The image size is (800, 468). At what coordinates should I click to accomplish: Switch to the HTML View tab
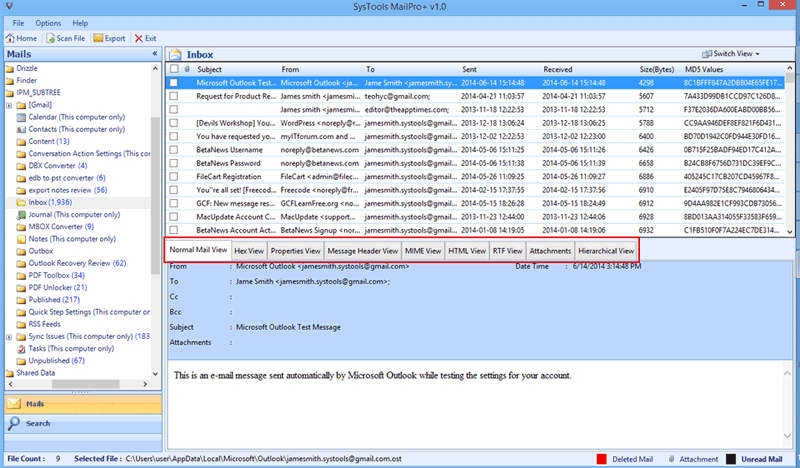click(x=467, y=251)
